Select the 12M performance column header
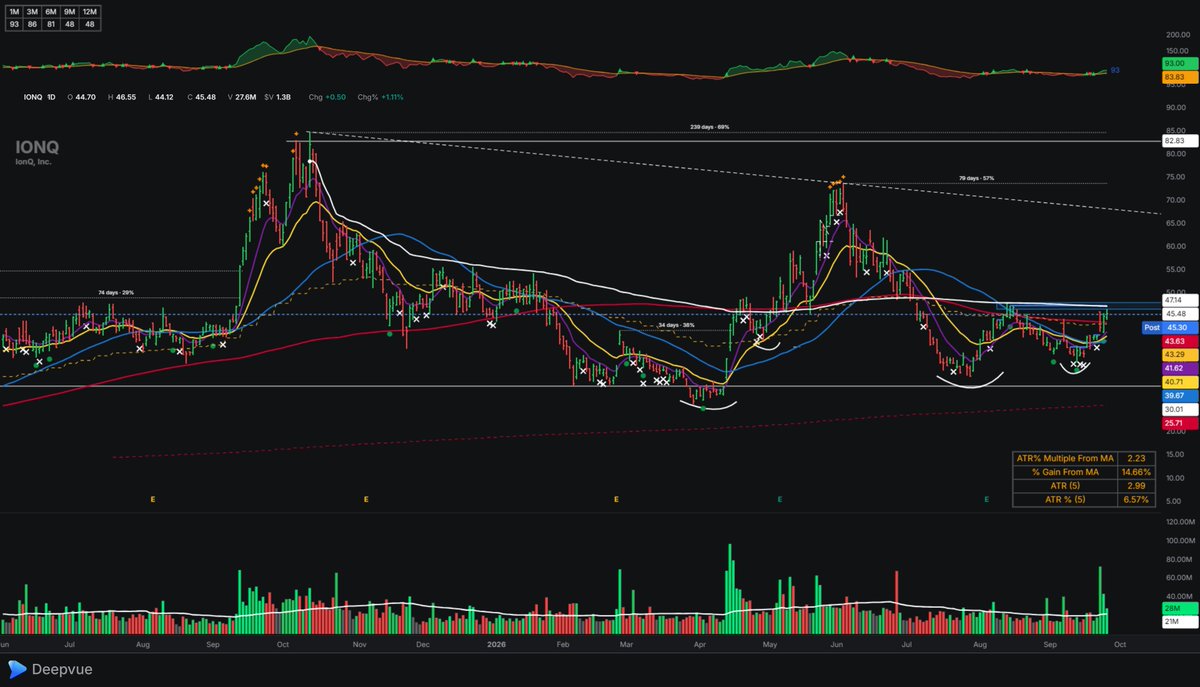The image size is (1200, 687). pyautogui.click(x=90, y=11)
